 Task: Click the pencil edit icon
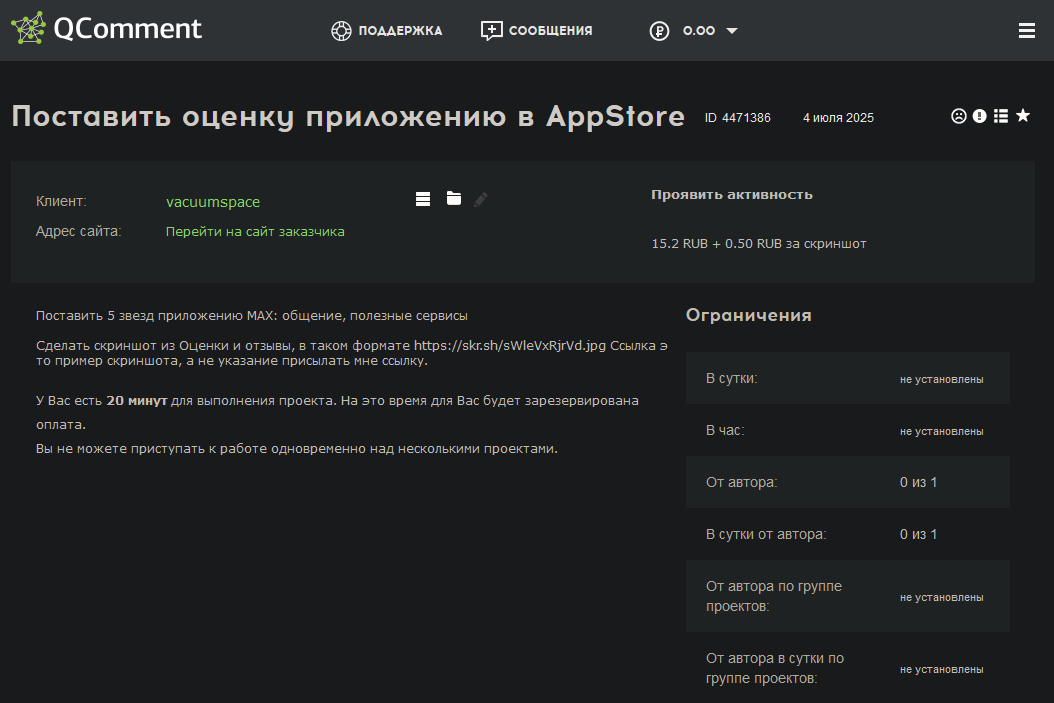click(x=481, y=199)
